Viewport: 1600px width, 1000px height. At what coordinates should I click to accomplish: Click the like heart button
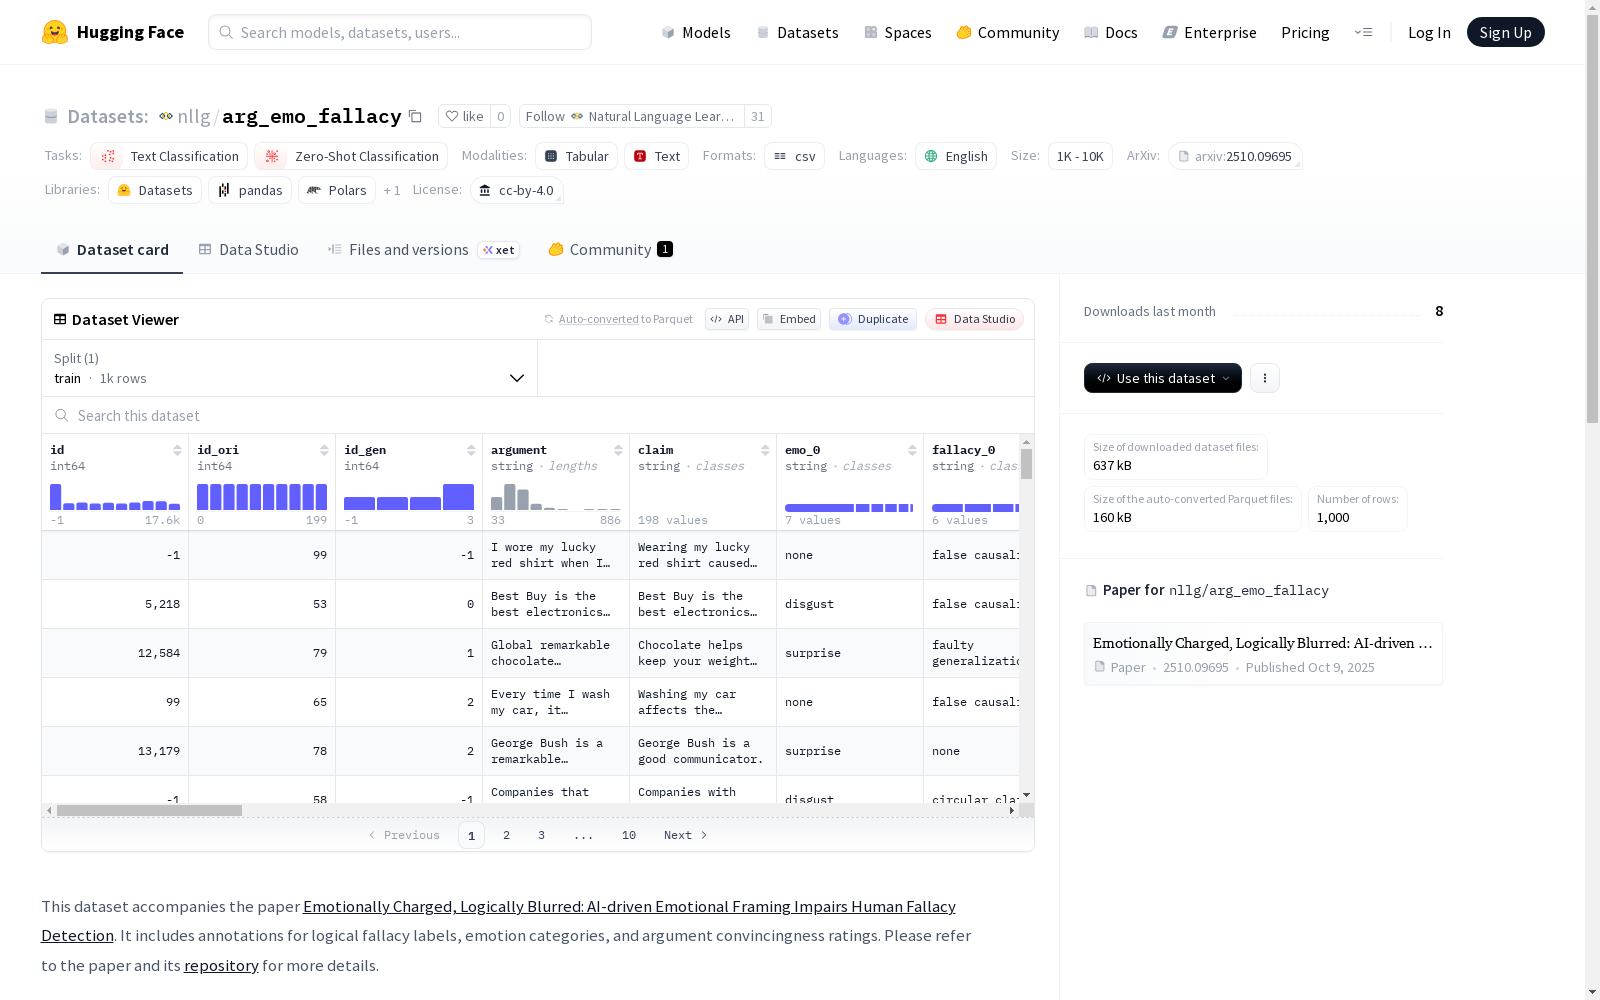pos(465,116)
